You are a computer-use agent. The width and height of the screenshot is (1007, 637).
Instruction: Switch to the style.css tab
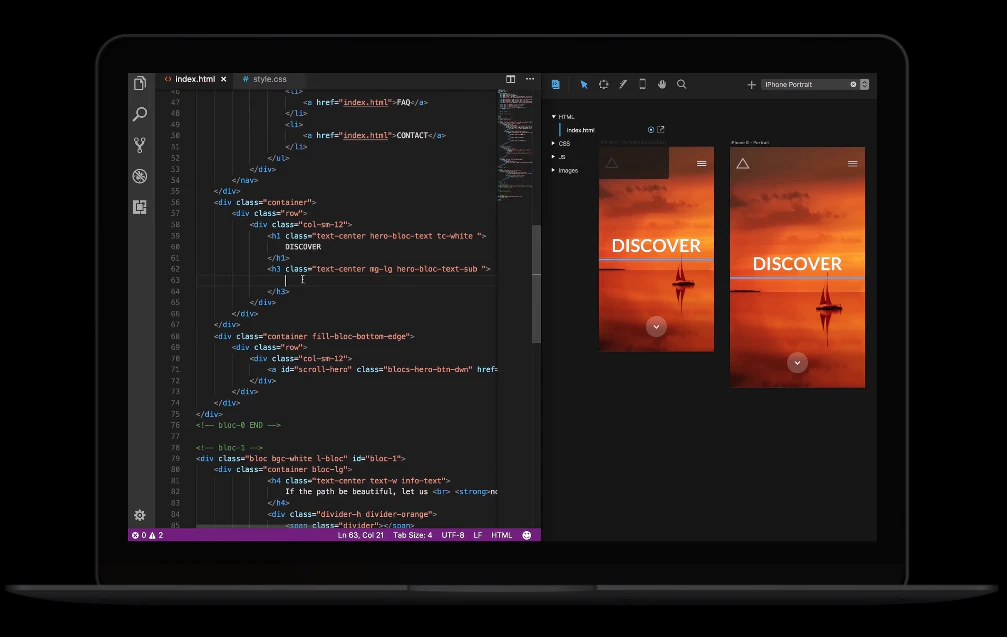(x=268, y=79)
